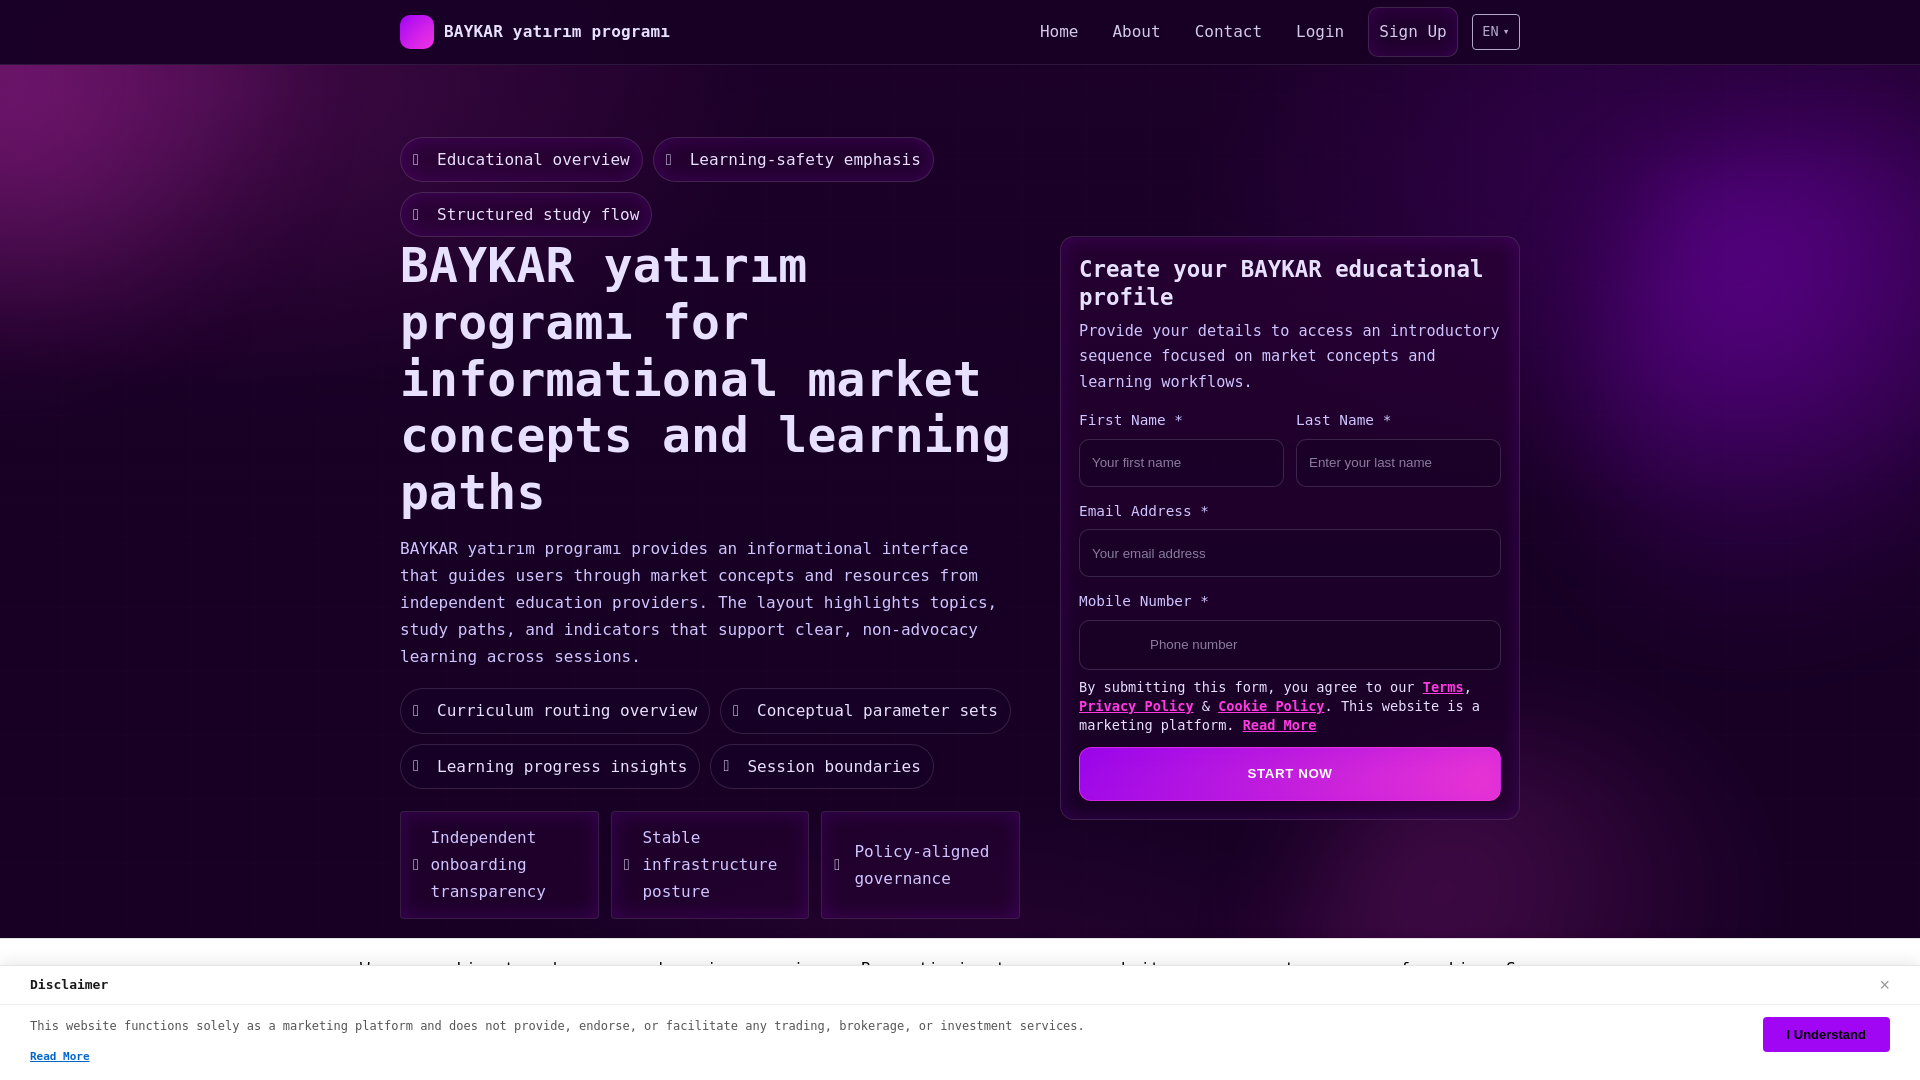The width and height of the screenshot is (1920, 1080).
Task: Click the Email Address input field
Action: tap(1290, 553)
